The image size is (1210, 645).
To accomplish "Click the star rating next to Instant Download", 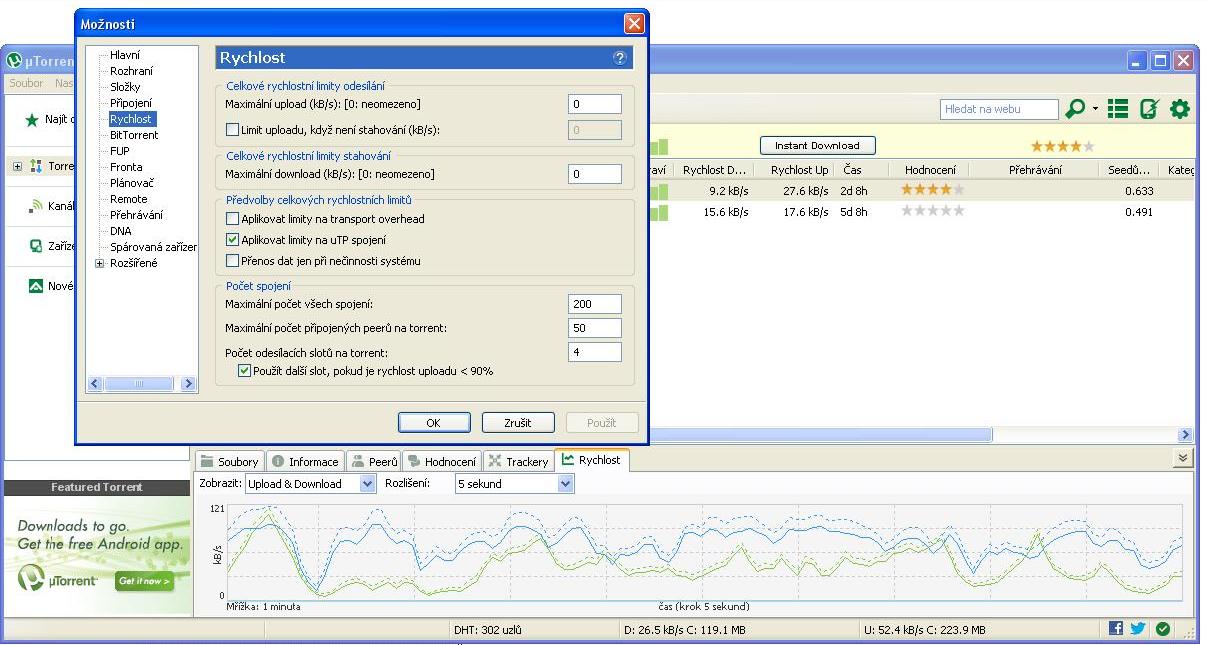I will point(1062,146).
